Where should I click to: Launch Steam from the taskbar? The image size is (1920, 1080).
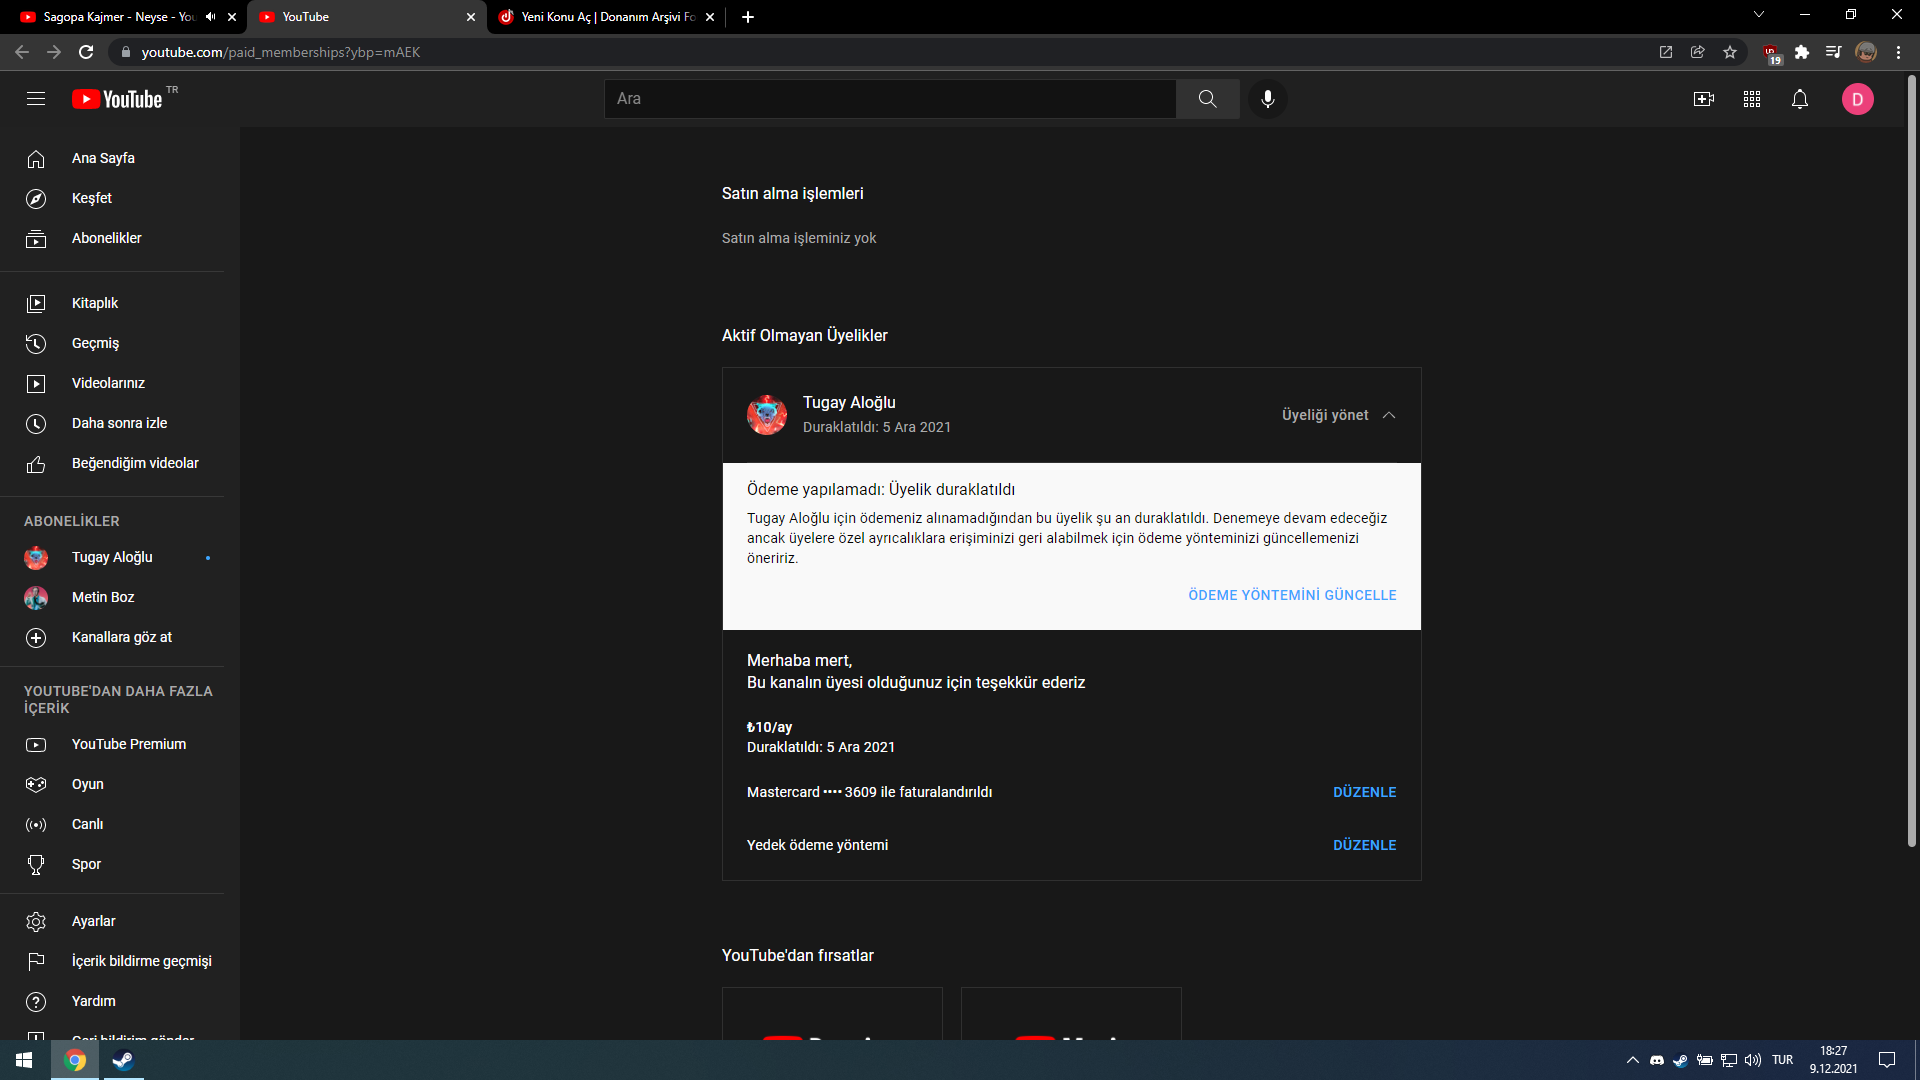(x=122, y=1060)
